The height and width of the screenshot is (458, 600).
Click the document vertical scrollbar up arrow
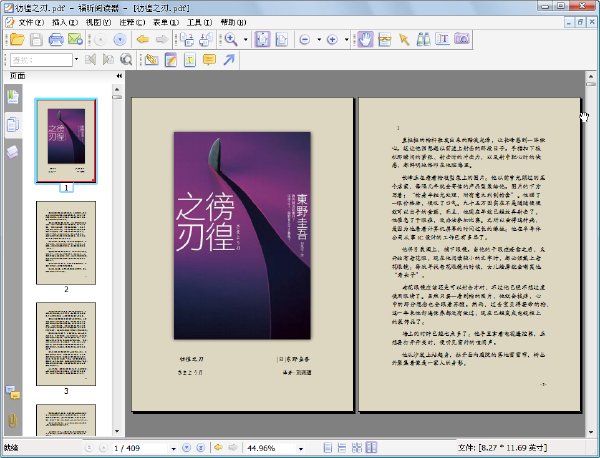click(590, 76)
